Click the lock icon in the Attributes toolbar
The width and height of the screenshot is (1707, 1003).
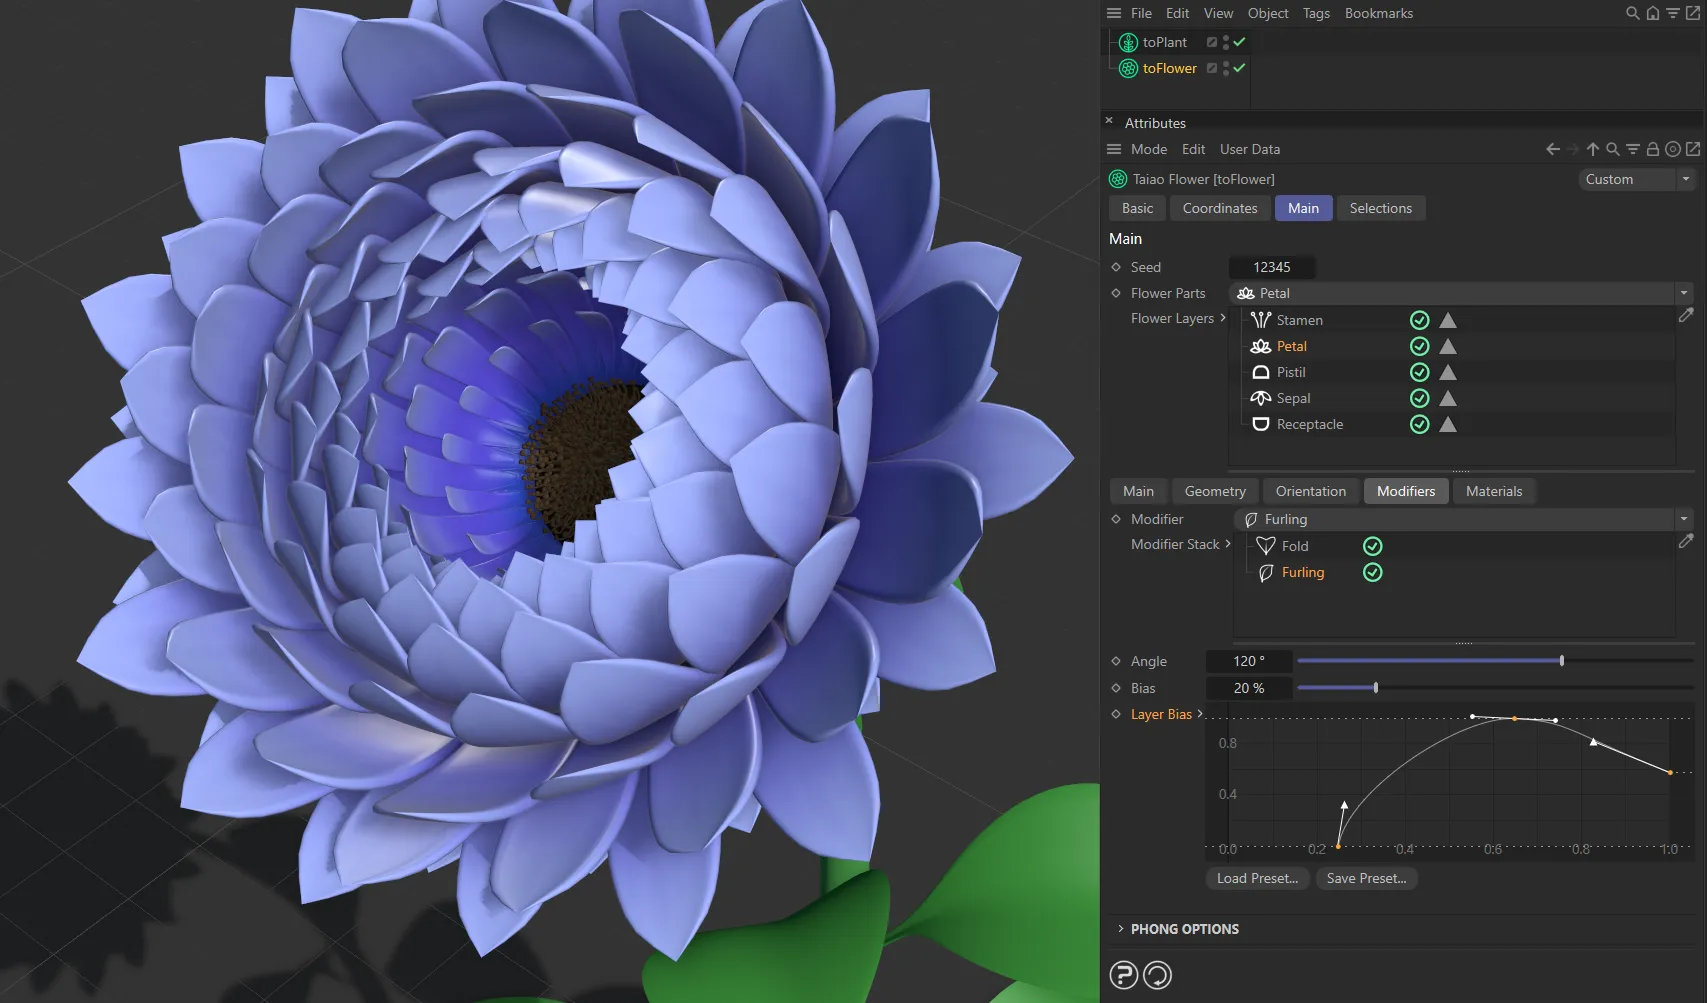pyautogui.click(x=1653, y=148)
